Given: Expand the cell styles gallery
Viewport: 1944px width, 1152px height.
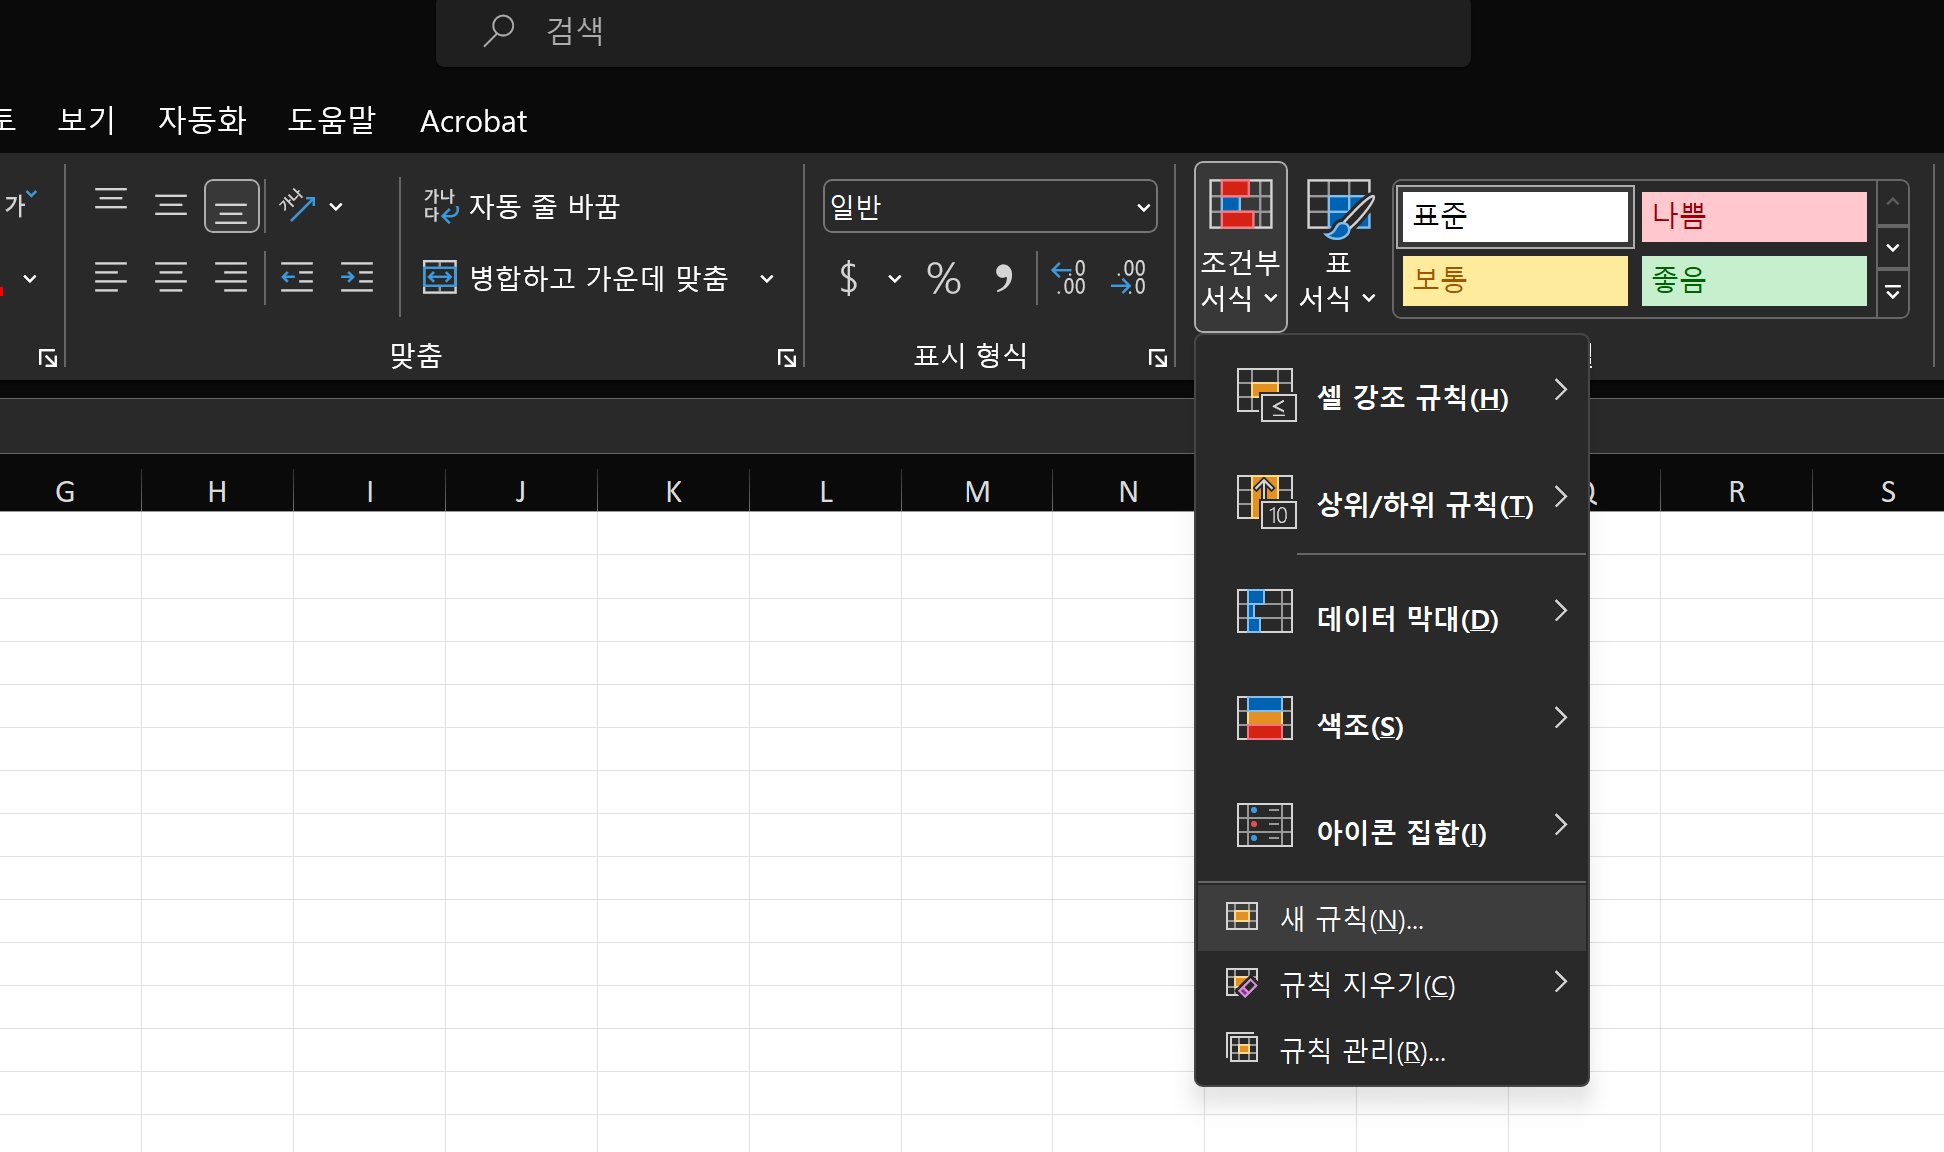Looking at the screenshot, I should click(x=1893, y=293).
